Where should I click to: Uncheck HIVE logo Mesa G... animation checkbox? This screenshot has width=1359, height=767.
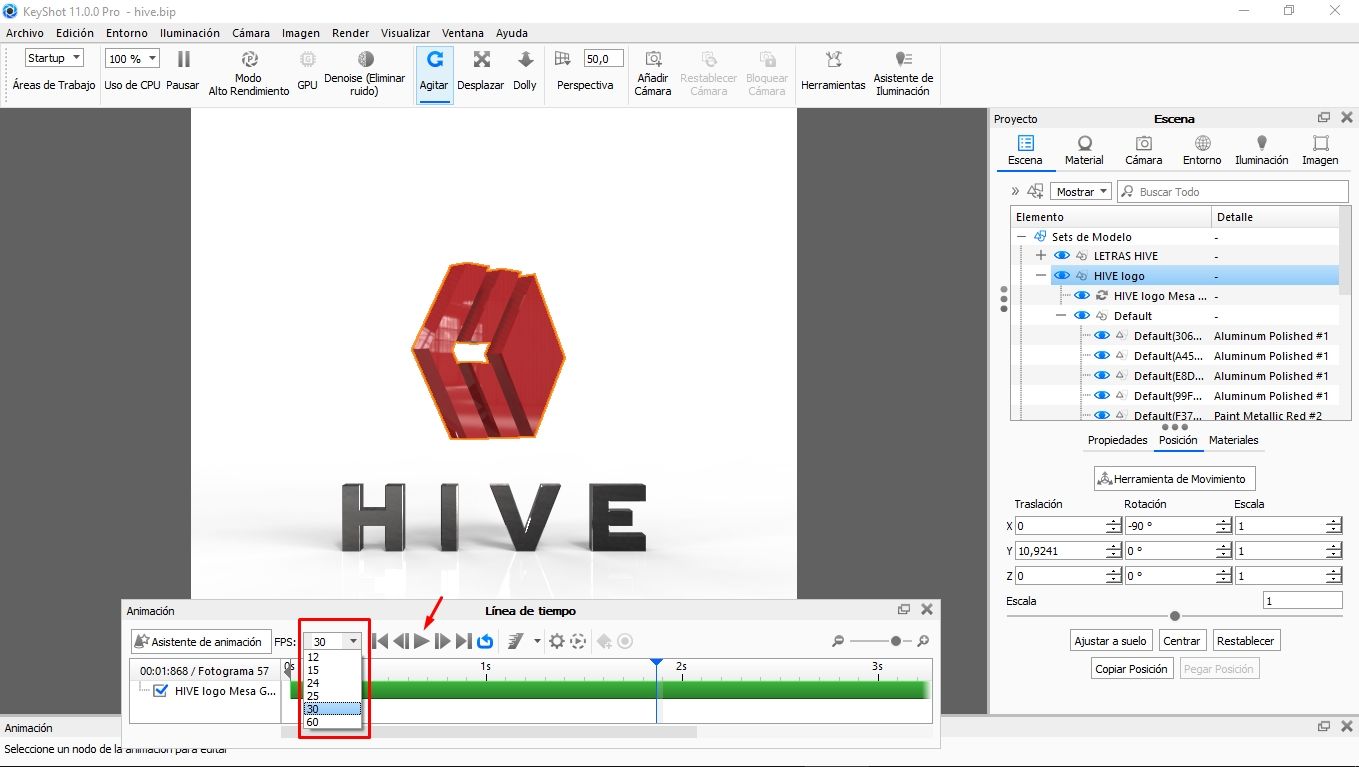[160, 690]
